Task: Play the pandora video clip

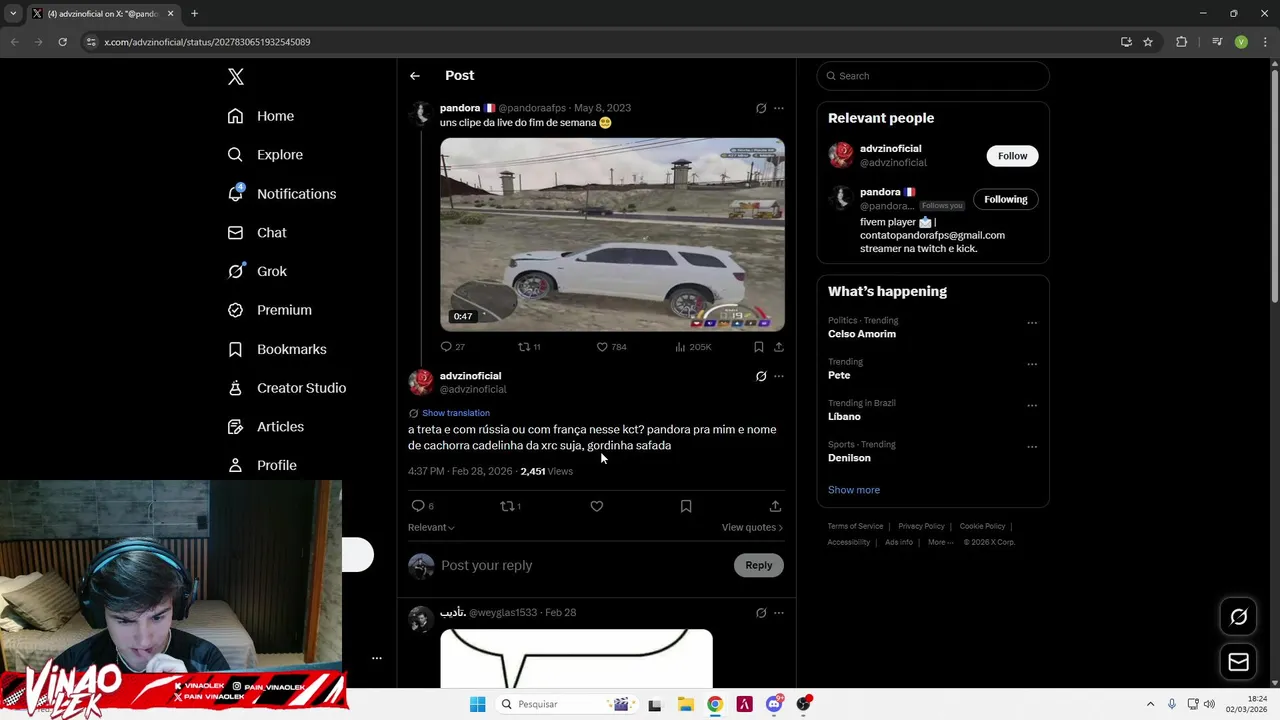Action: [x=612, y=234]
